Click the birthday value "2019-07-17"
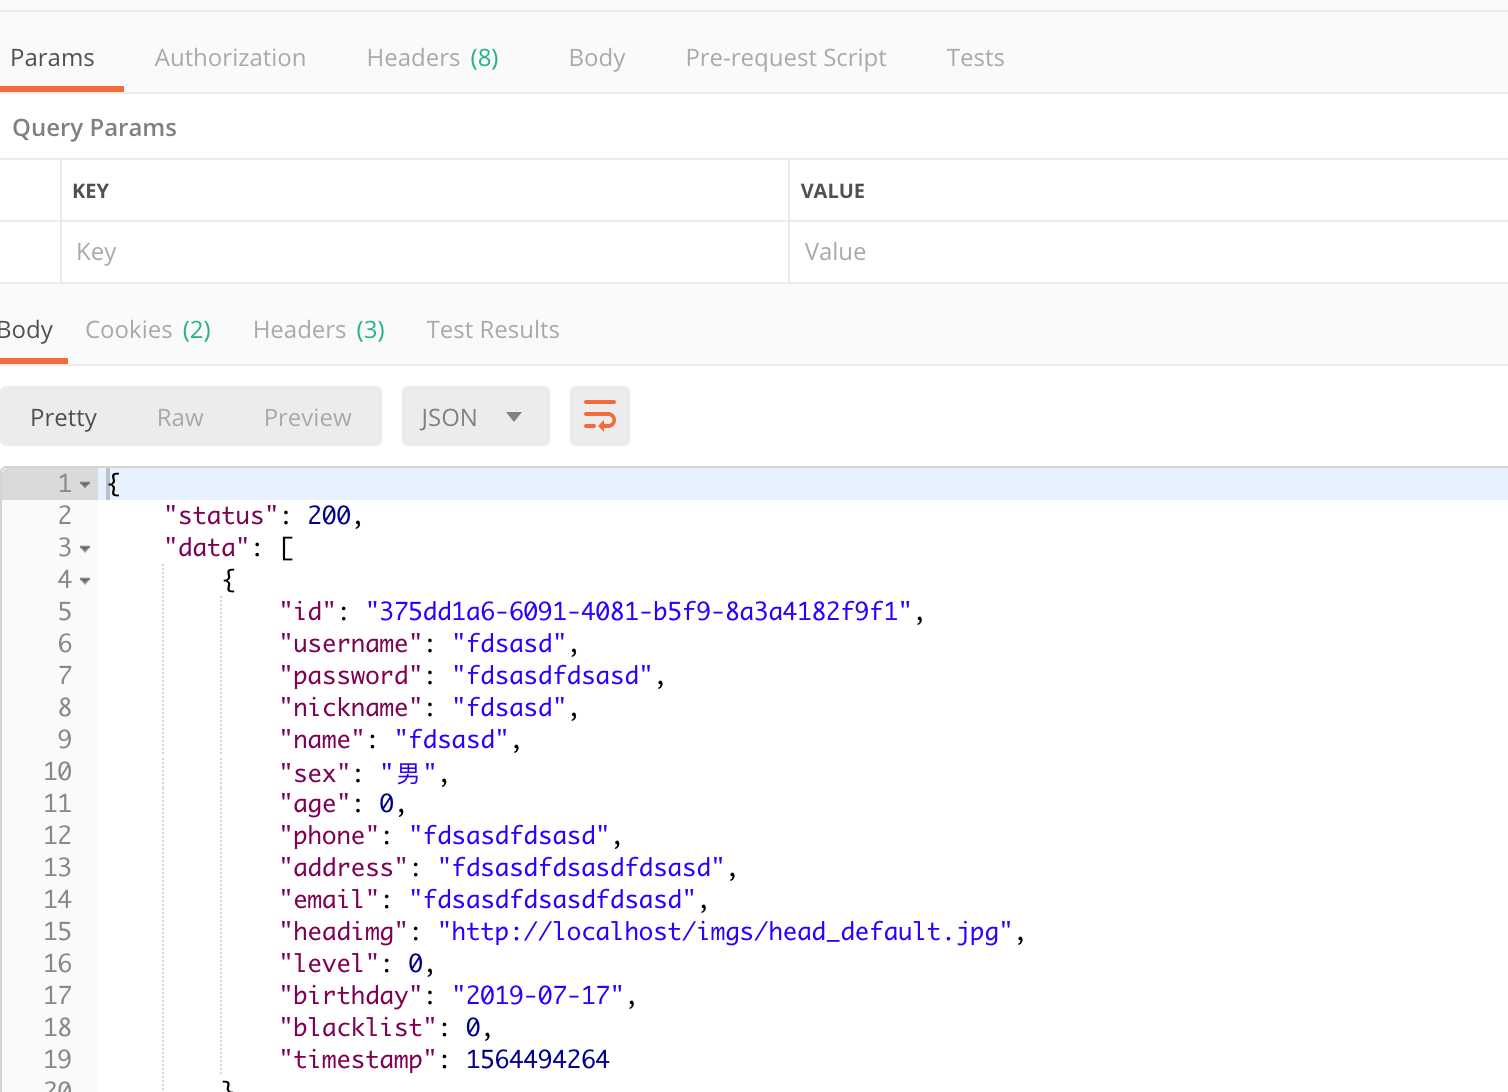This screenshot has width=1508, height=1092. pyautogui.click(x=538, y=996)
